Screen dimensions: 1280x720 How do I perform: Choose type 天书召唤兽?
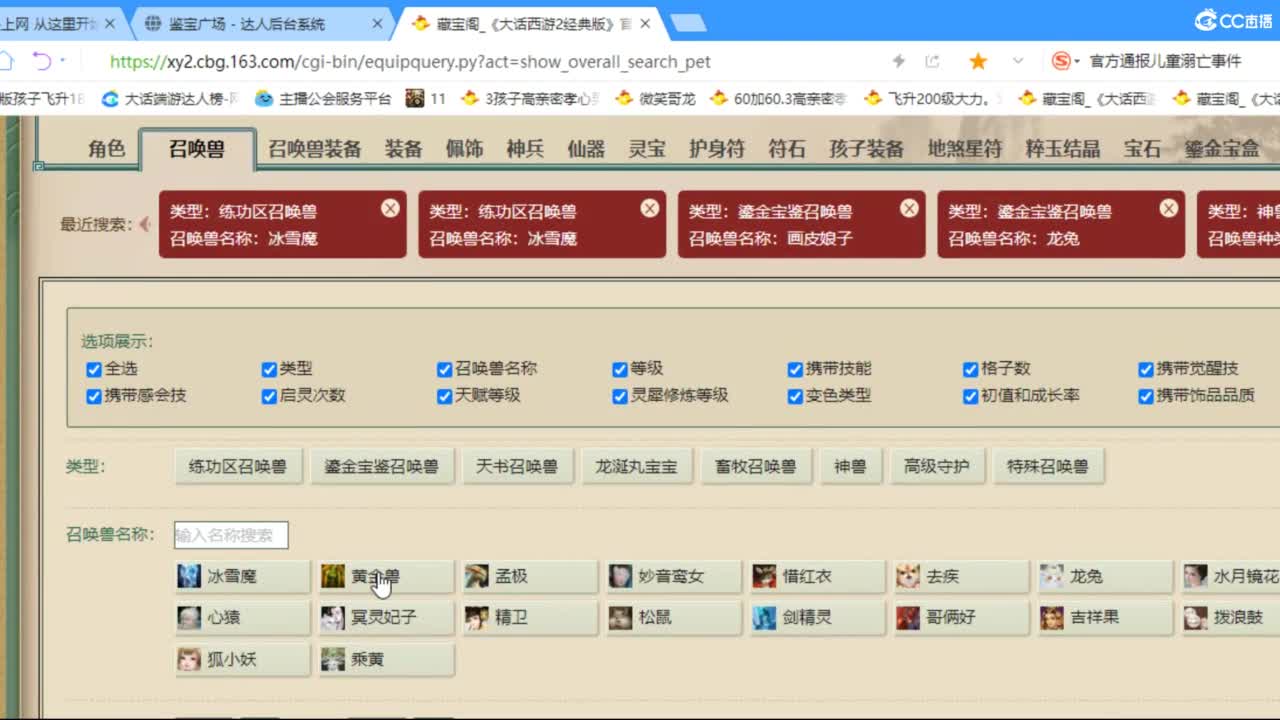coord(517,466)
